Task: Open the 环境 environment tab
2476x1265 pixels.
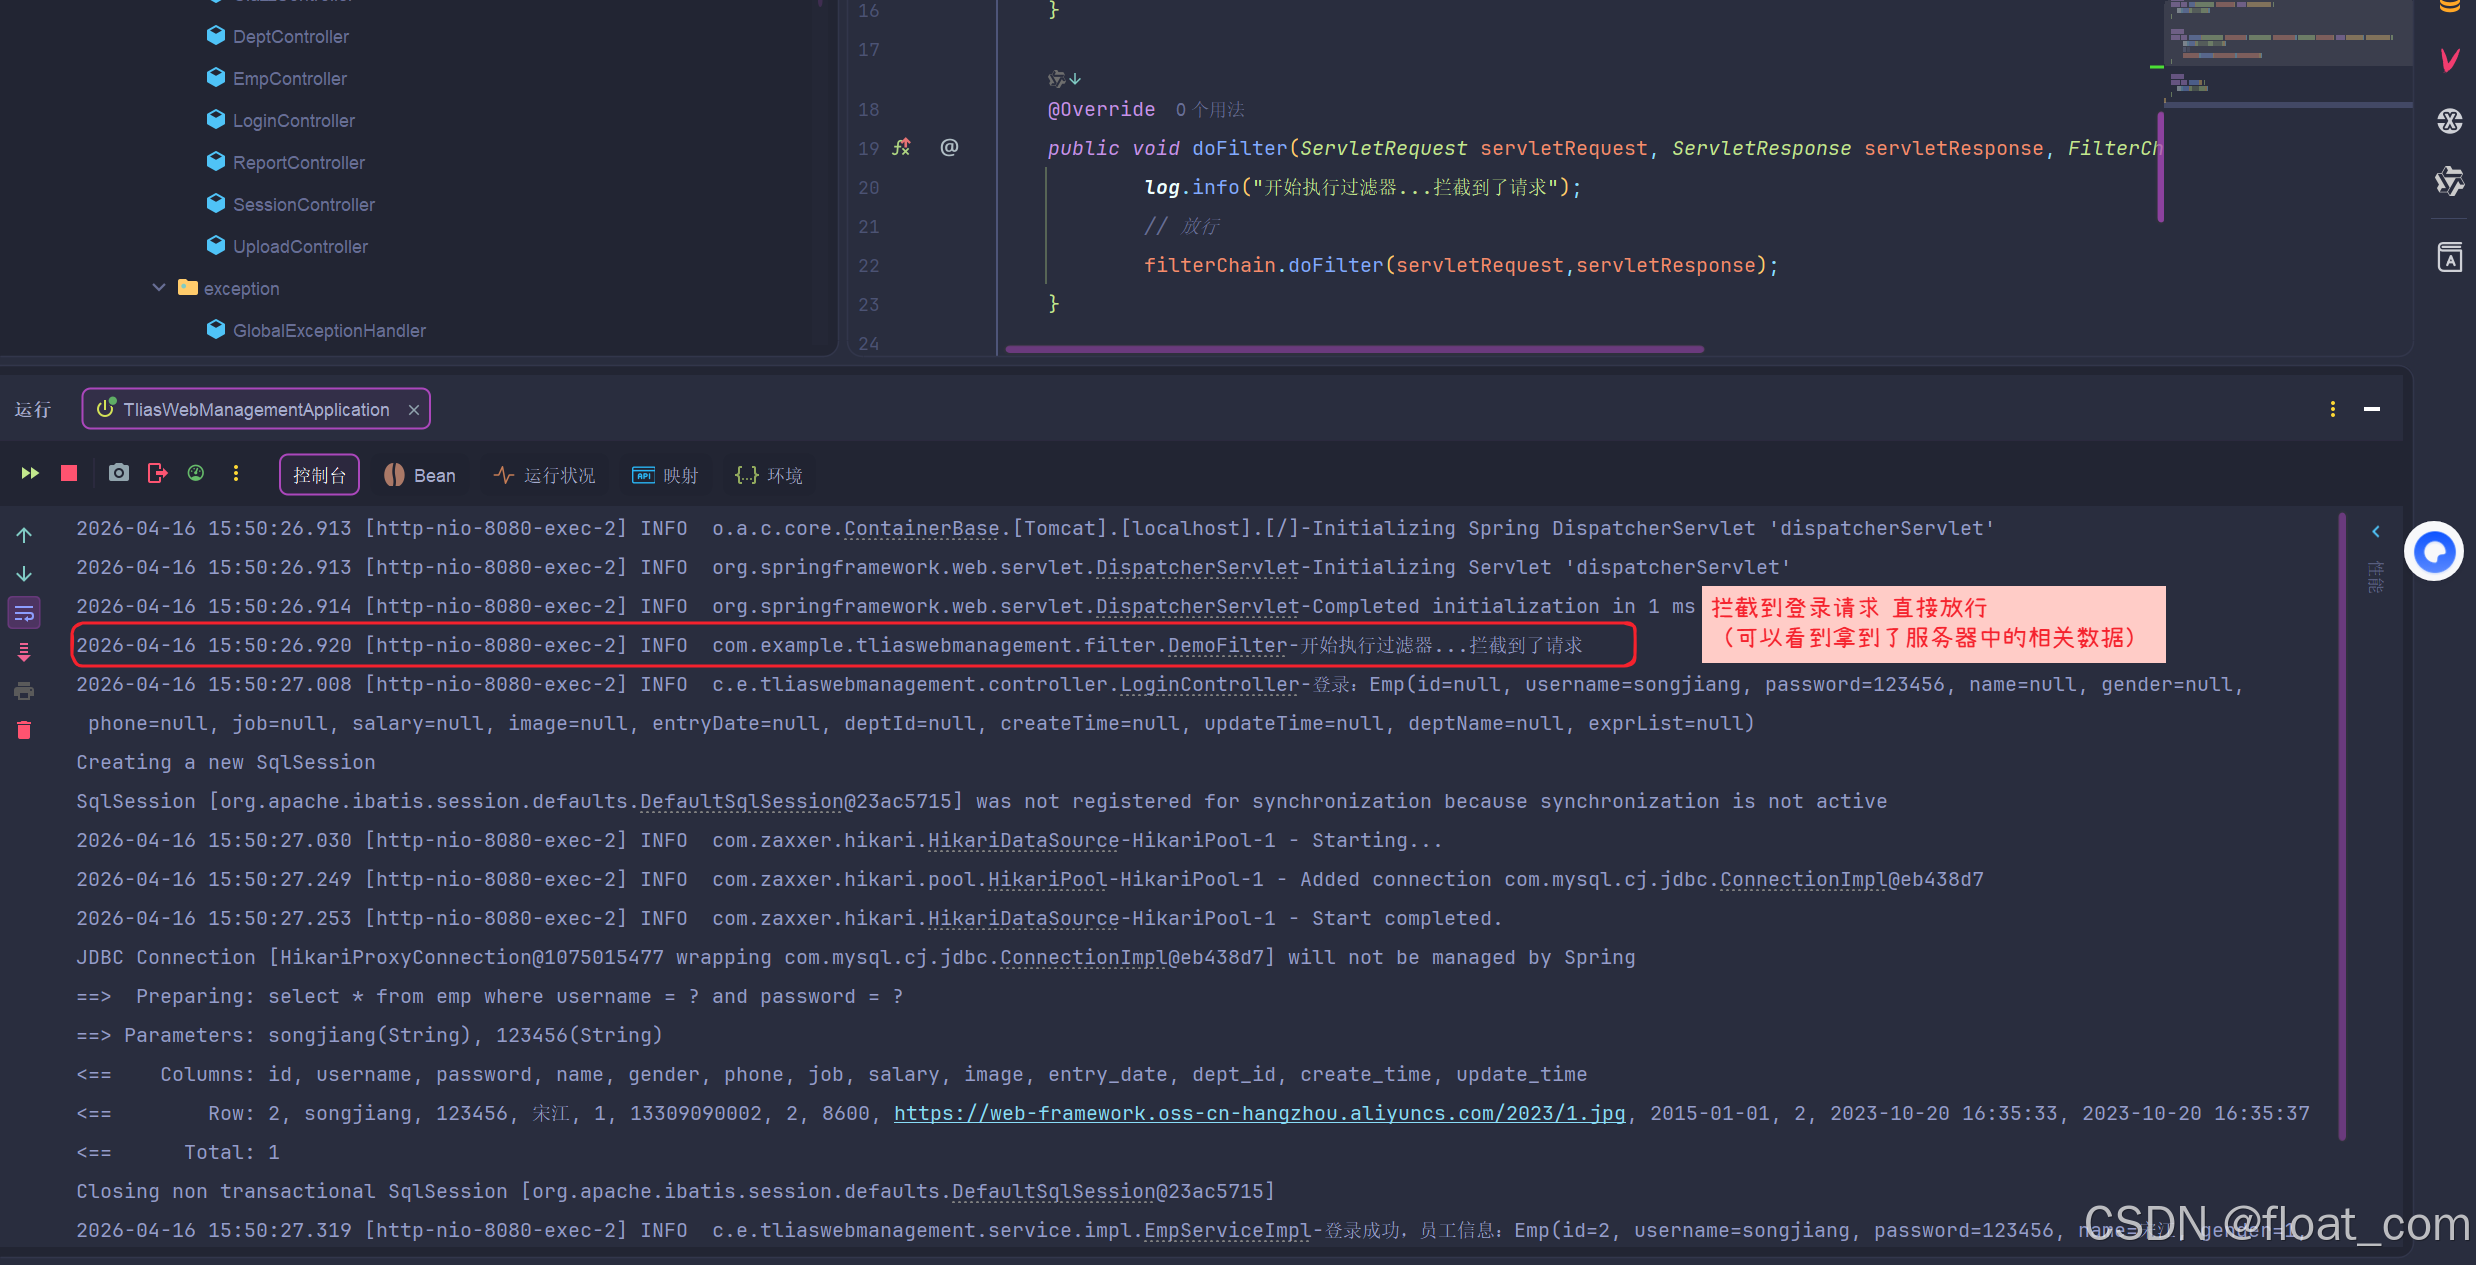Action: pos(768,475)
